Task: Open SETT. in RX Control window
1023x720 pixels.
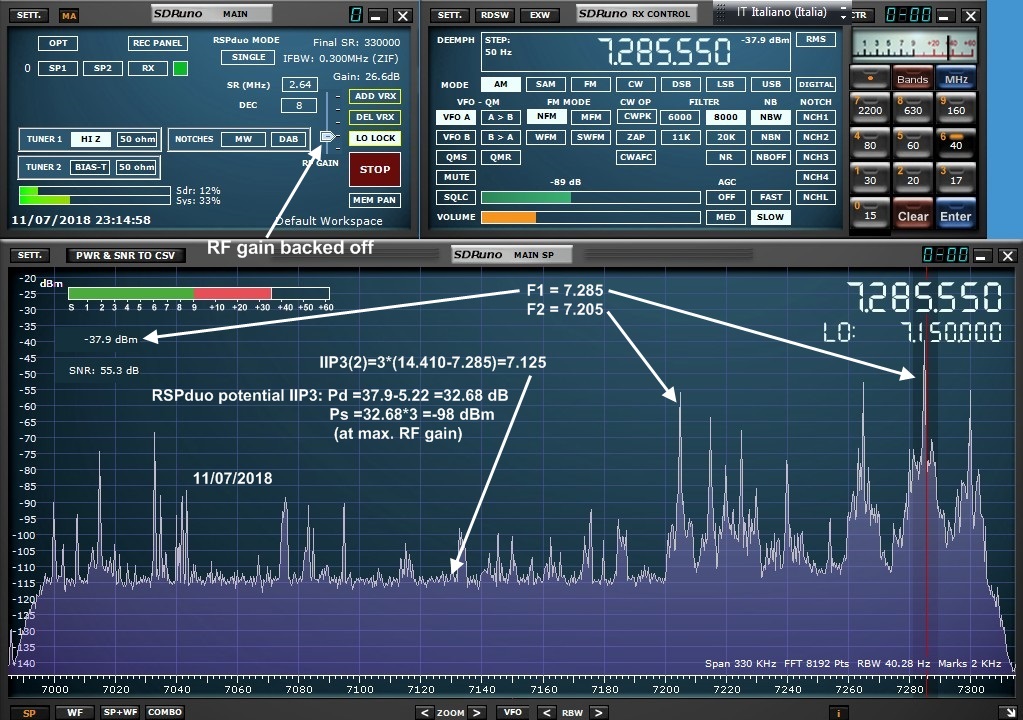Action: (450, 14)
